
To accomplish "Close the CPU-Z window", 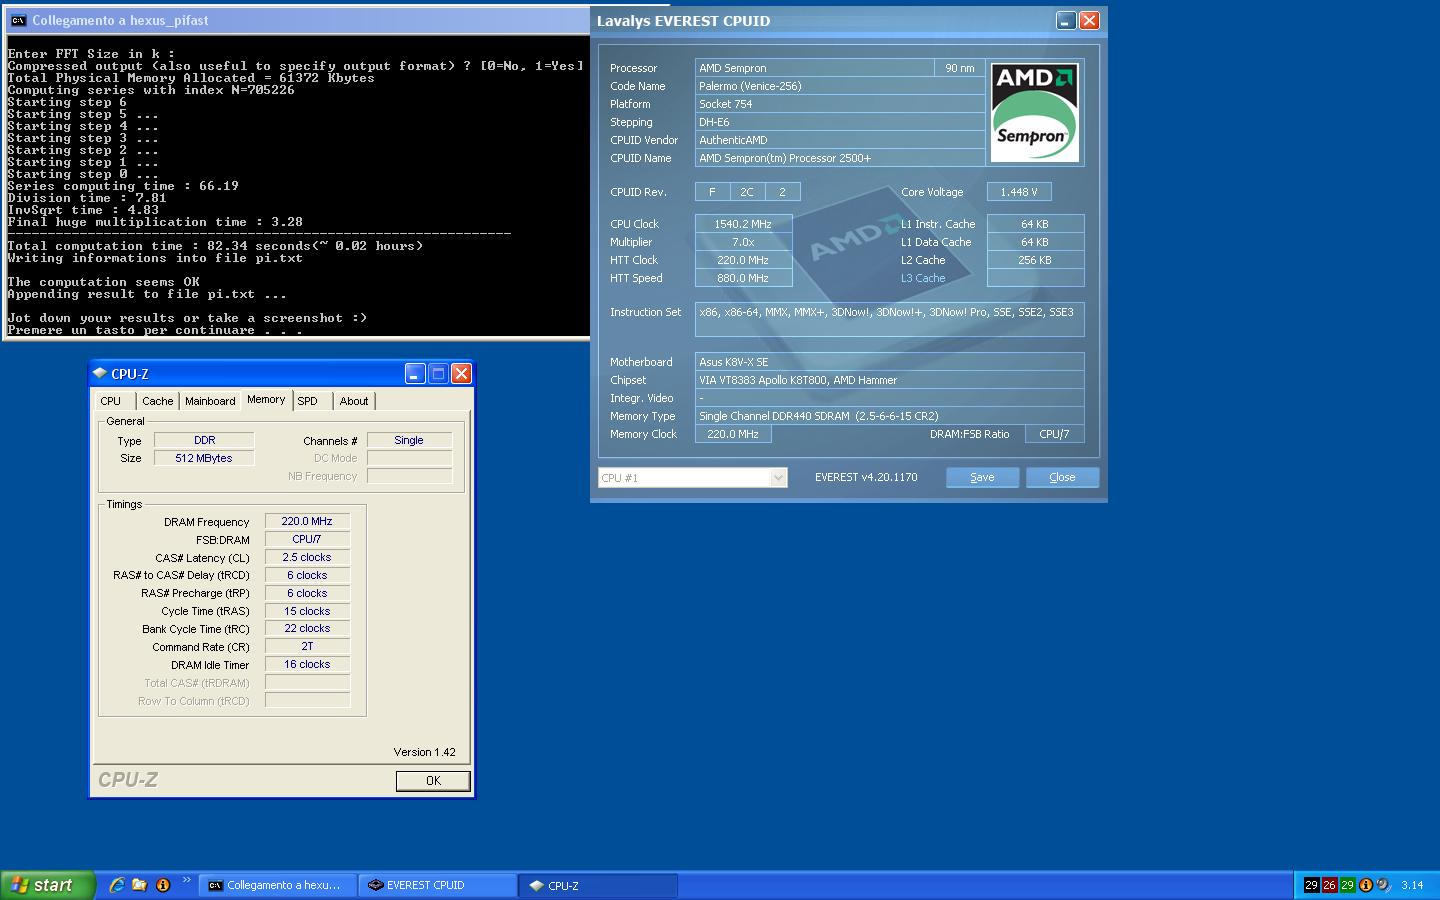I will 461,373.
